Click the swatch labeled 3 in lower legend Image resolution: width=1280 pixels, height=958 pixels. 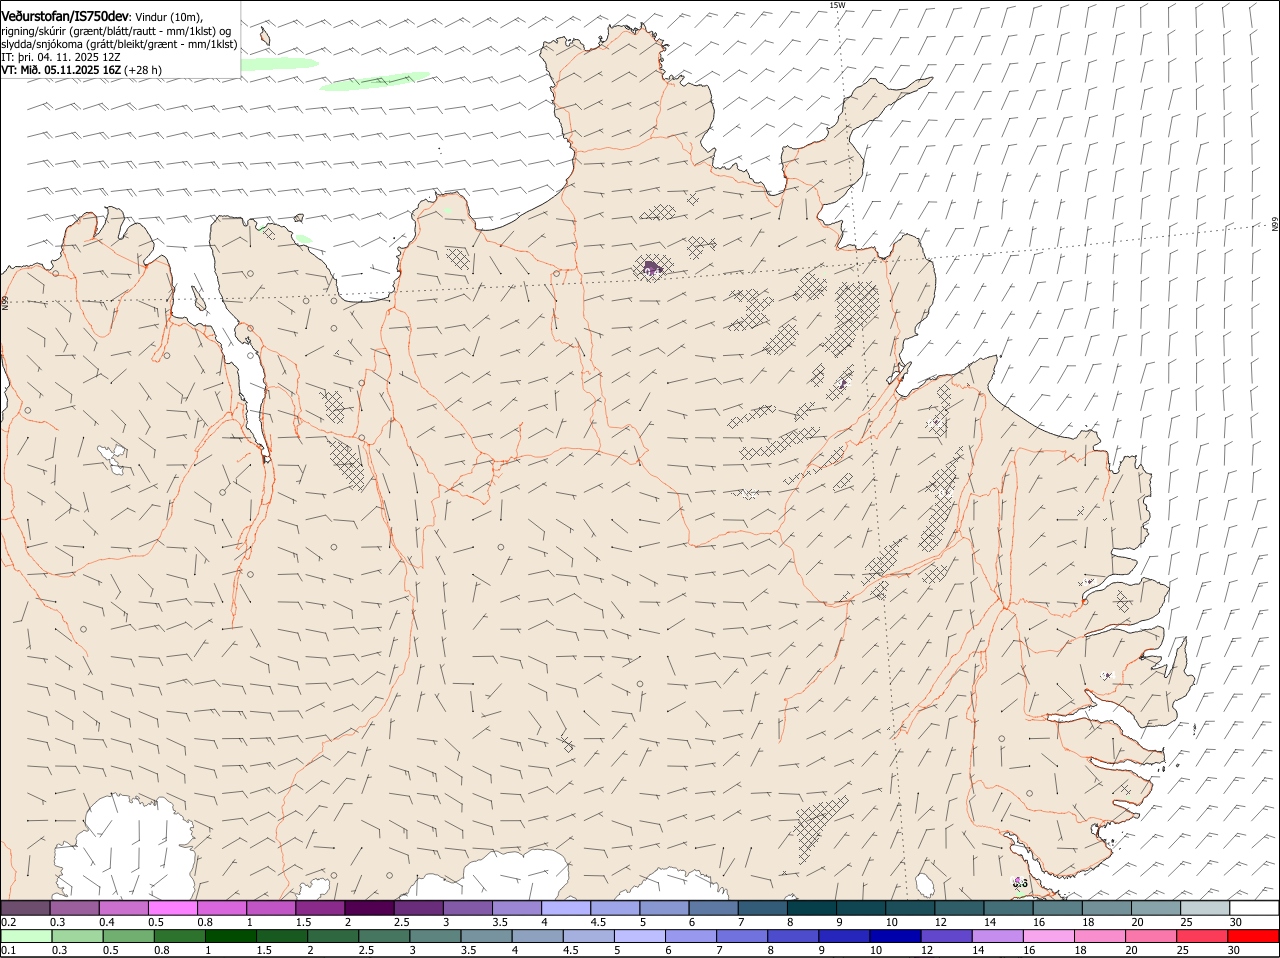436,936
